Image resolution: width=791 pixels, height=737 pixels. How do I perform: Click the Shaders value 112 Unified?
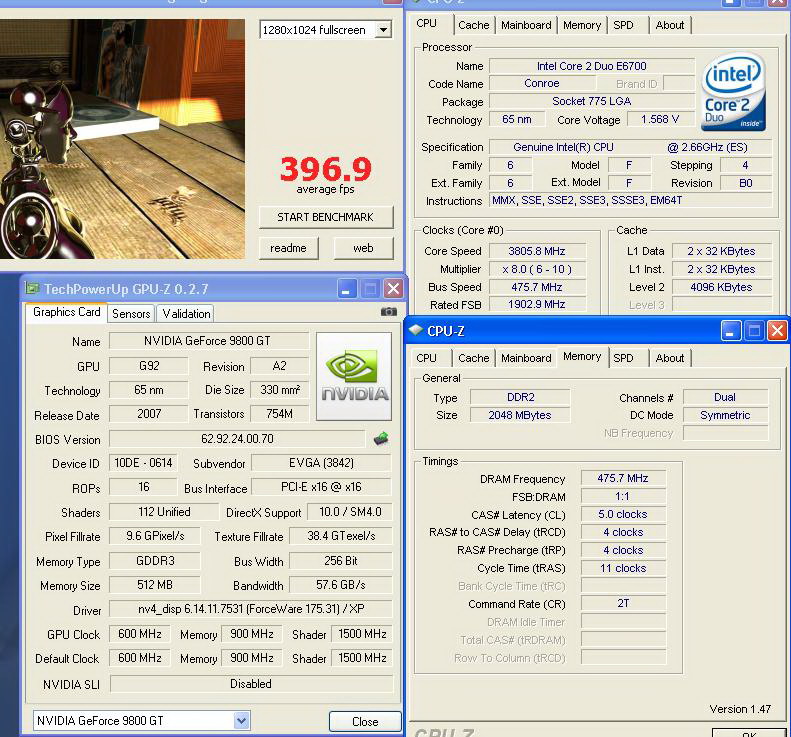[164, 512]
